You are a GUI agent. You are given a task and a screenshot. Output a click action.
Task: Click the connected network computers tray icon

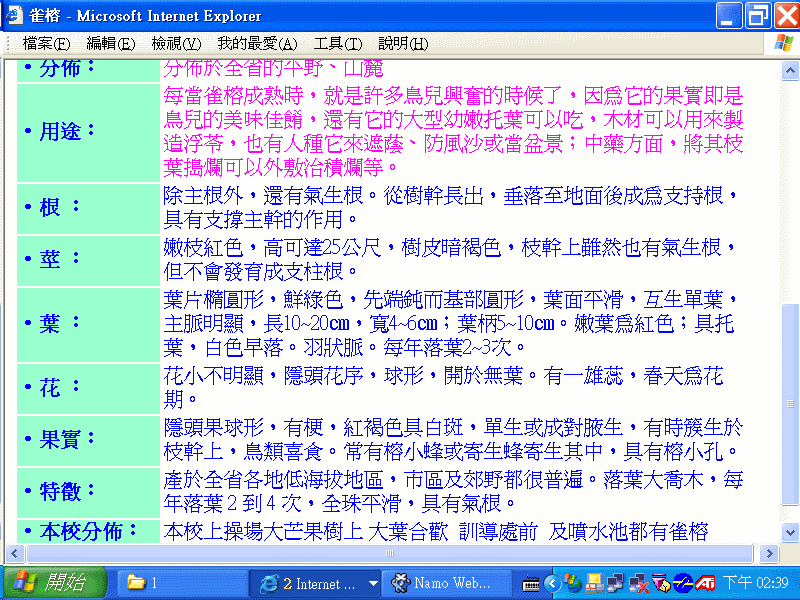(x=616, y=583)
